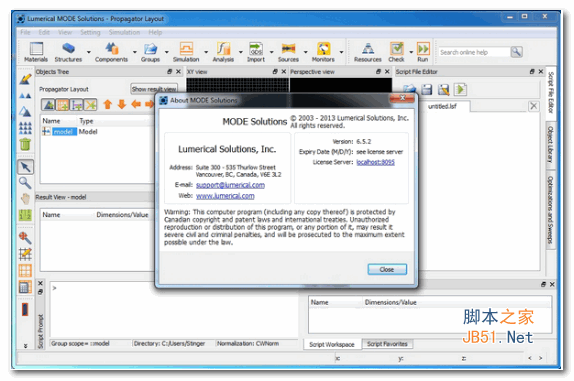The image size is (574, 381).
Task: Select the Groups toolbar icon
Action: click(150, 52)
